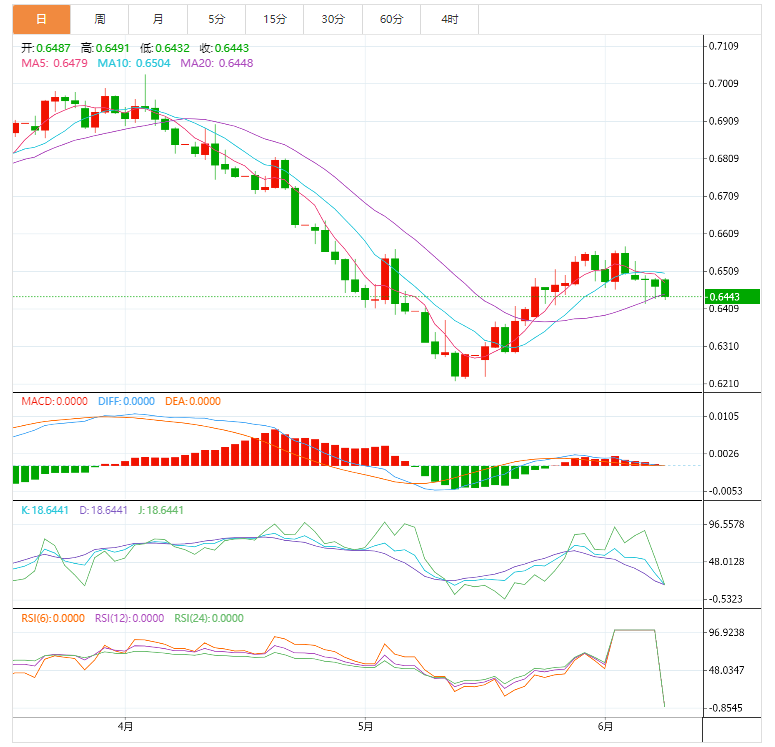Click the 0.7009 price axis label
Viewport: 775px width, 747px height.
pyautogui.click(x=724, y=84)
